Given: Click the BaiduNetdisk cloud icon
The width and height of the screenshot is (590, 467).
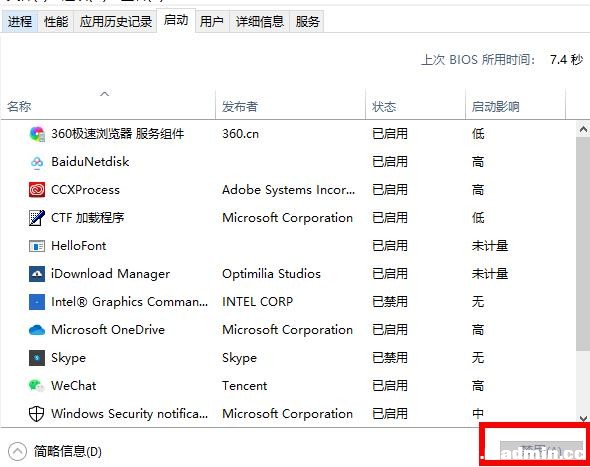Looking at the screenshot, I should 37,162.
